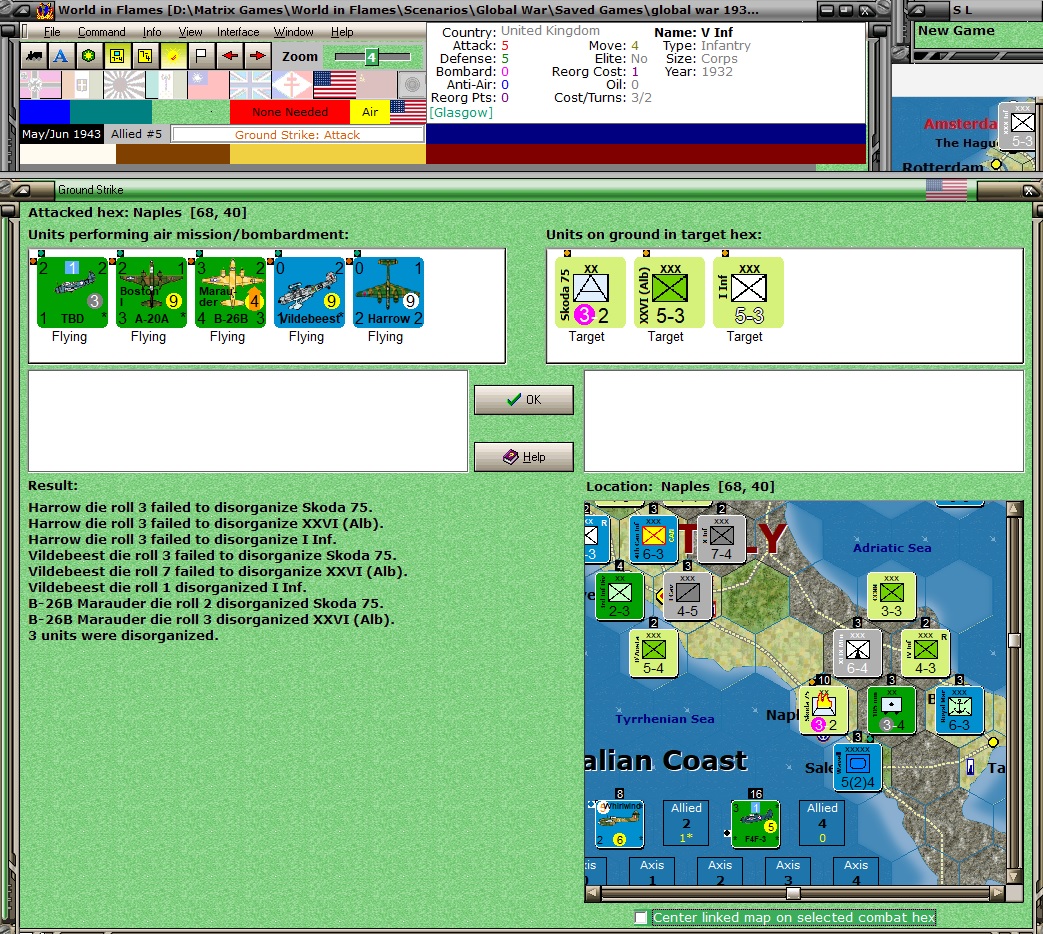The image size is (1043, 934).
Task: Select the Italian flag in country bar
Action: [82, 85]
